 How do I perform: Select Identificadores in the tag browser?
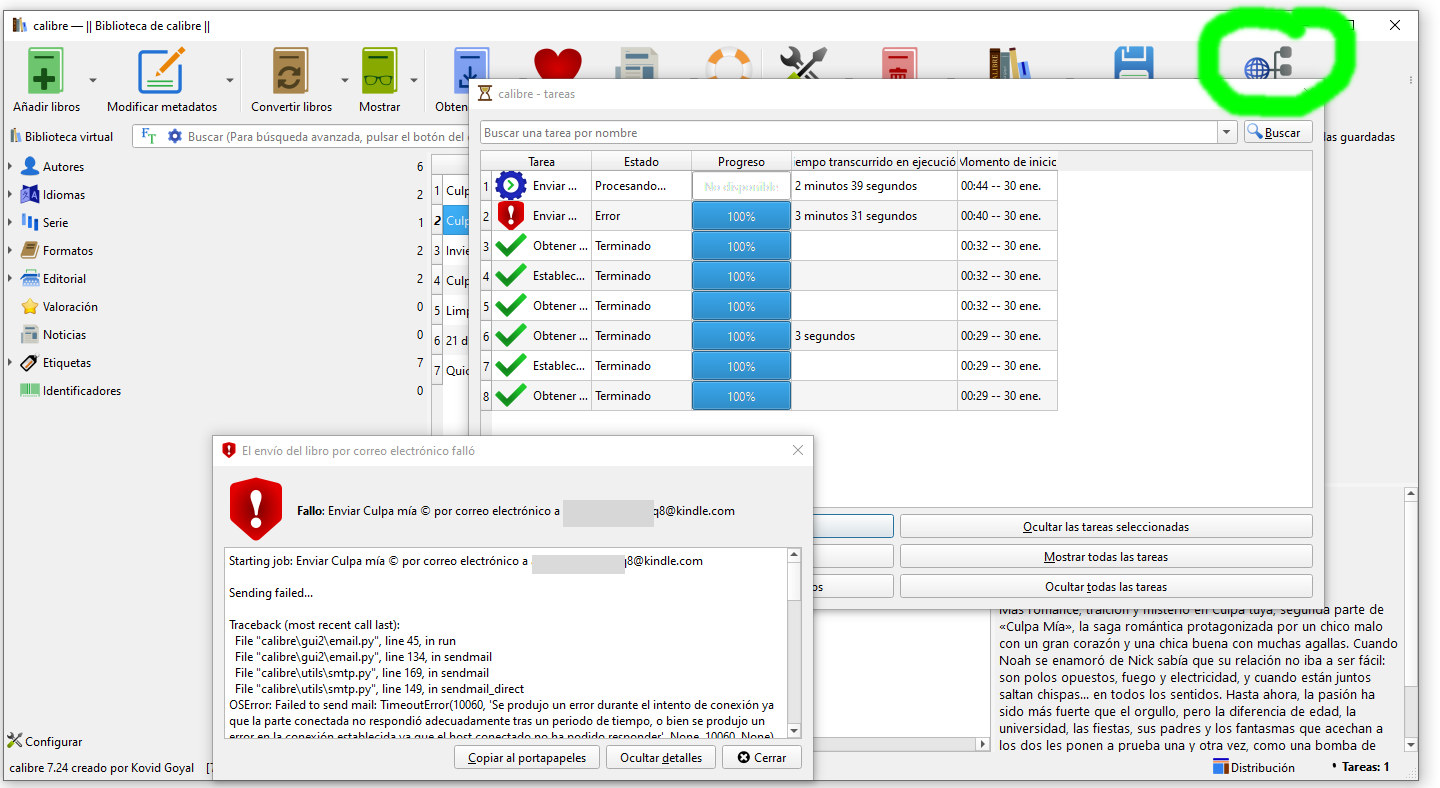pos(81,391)
